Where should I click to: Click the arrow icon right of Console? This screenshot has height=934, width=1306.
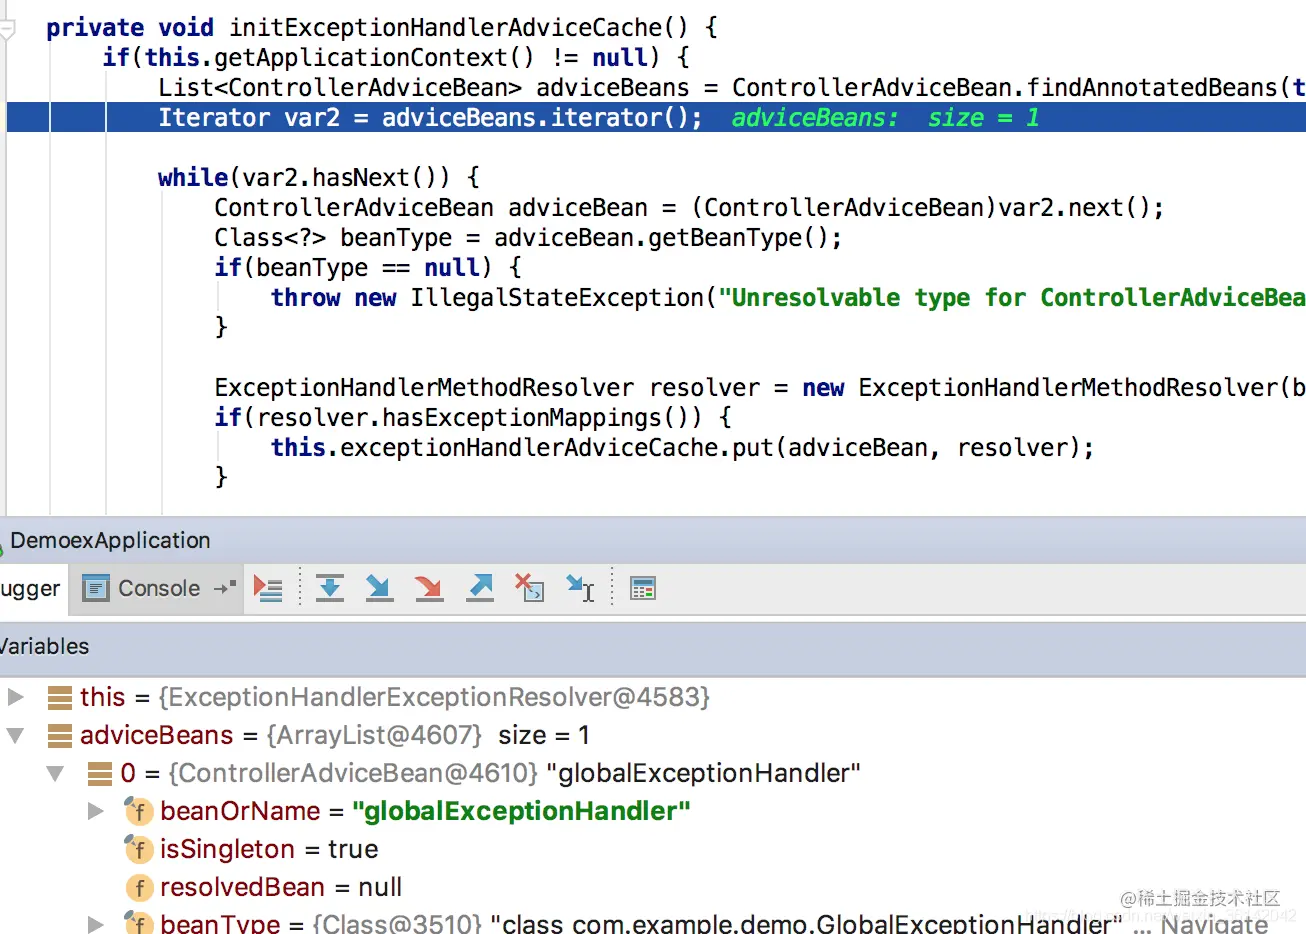[x=225, y=588]
